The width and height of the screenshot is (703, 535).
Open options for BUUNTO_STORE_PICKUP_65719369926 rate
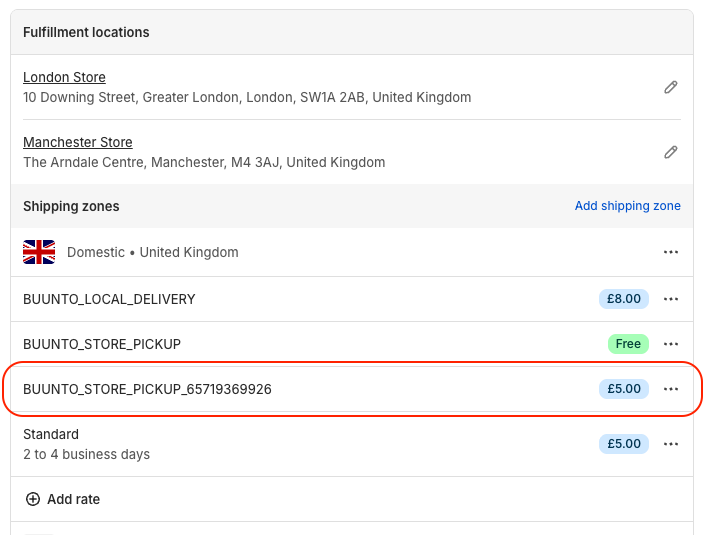[x=671, y=389]
